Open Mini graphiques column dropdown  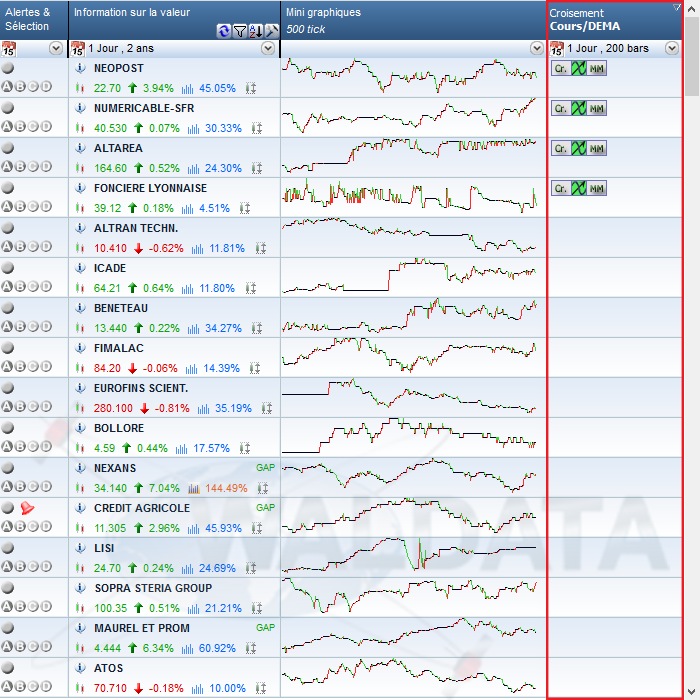point(537,48)
